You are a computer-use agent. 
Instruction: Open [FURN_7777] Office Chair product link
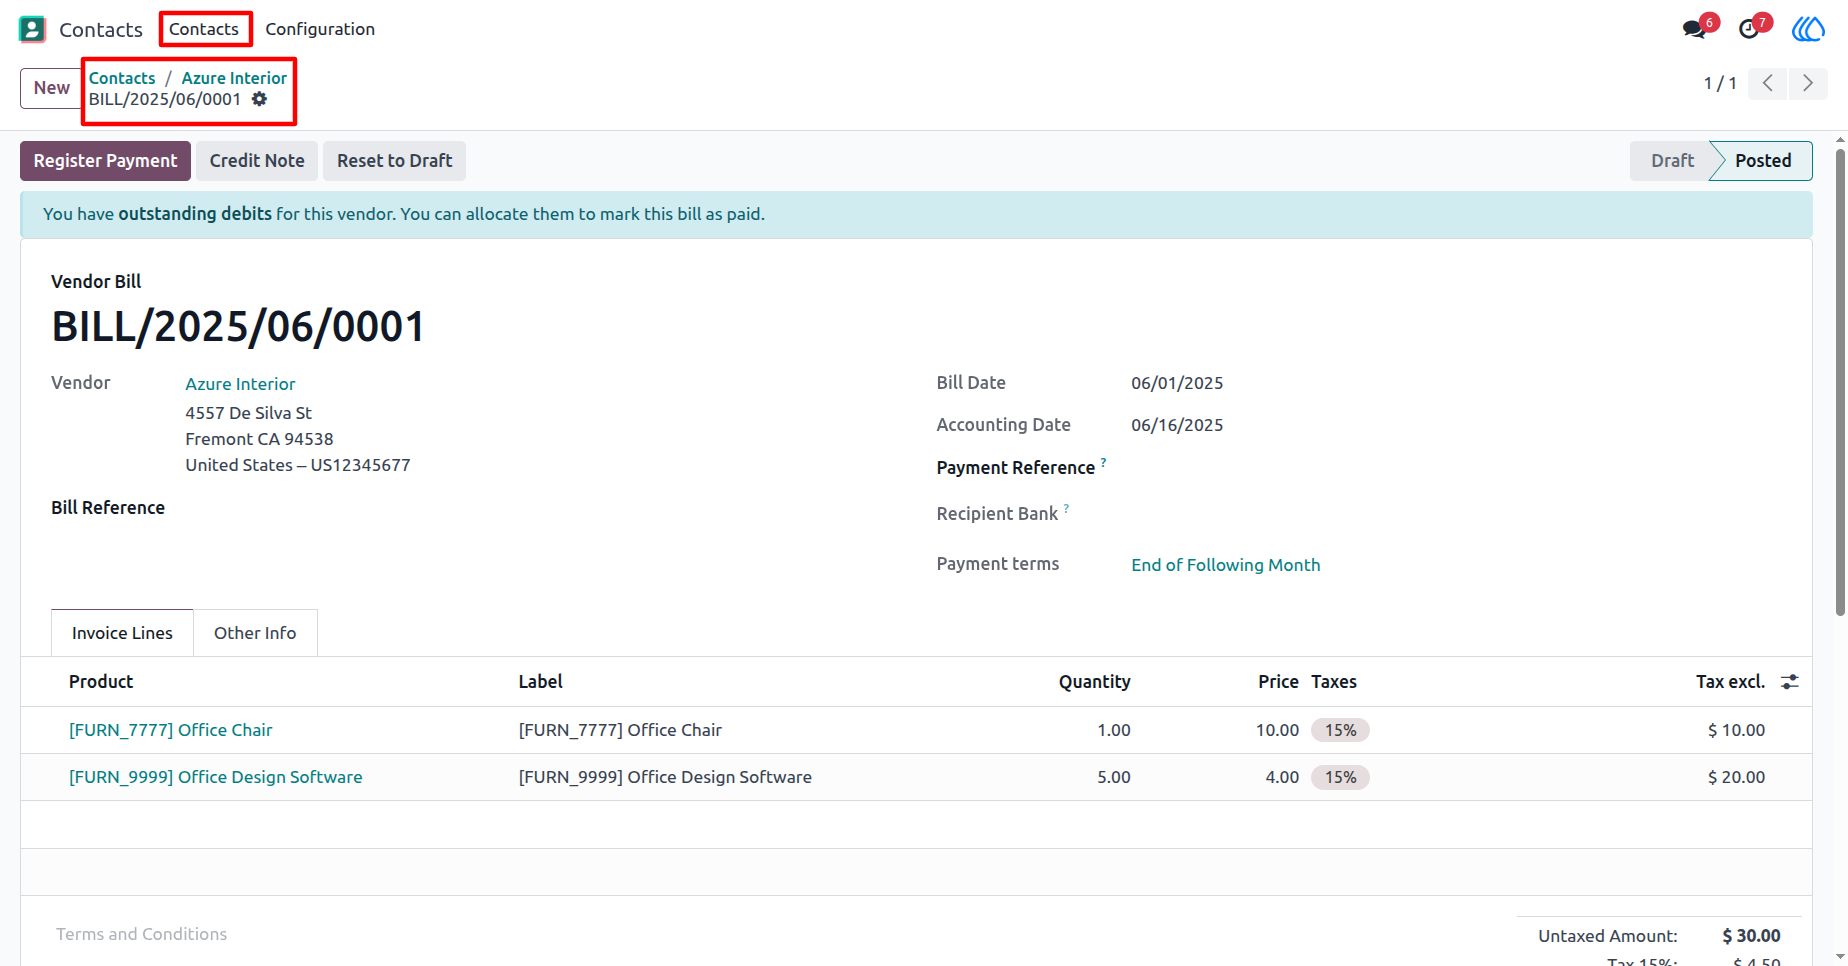(170, 730)
